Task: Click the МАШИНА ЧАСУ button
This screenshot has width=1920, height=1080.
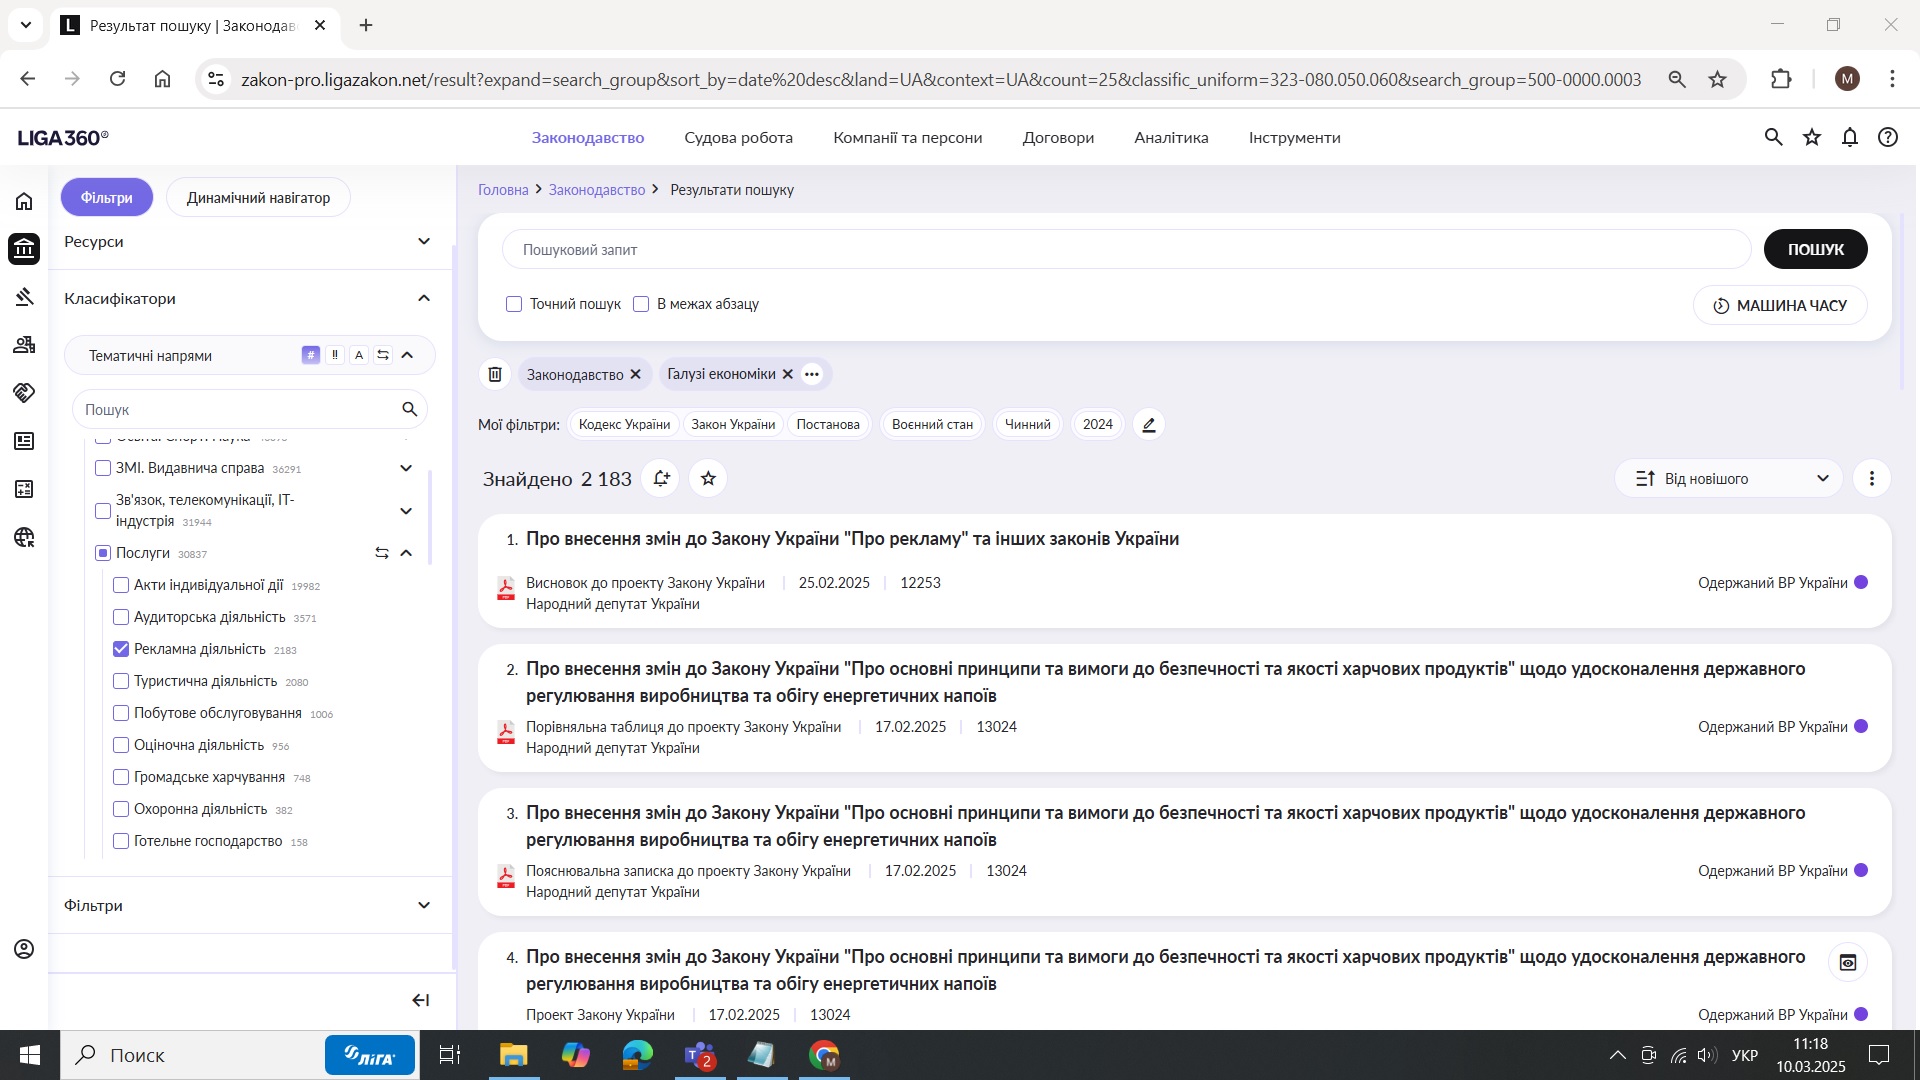Action: click(1780, 306)
